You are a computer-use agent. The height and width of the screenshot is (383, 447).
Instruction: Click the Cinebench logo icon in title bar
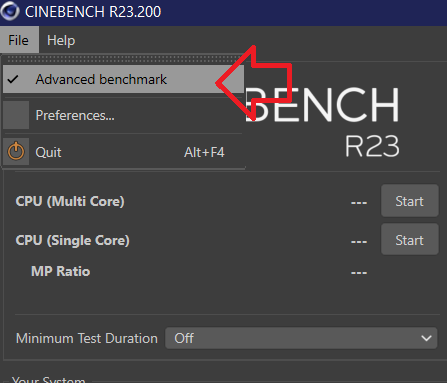(x=9, y=11)
